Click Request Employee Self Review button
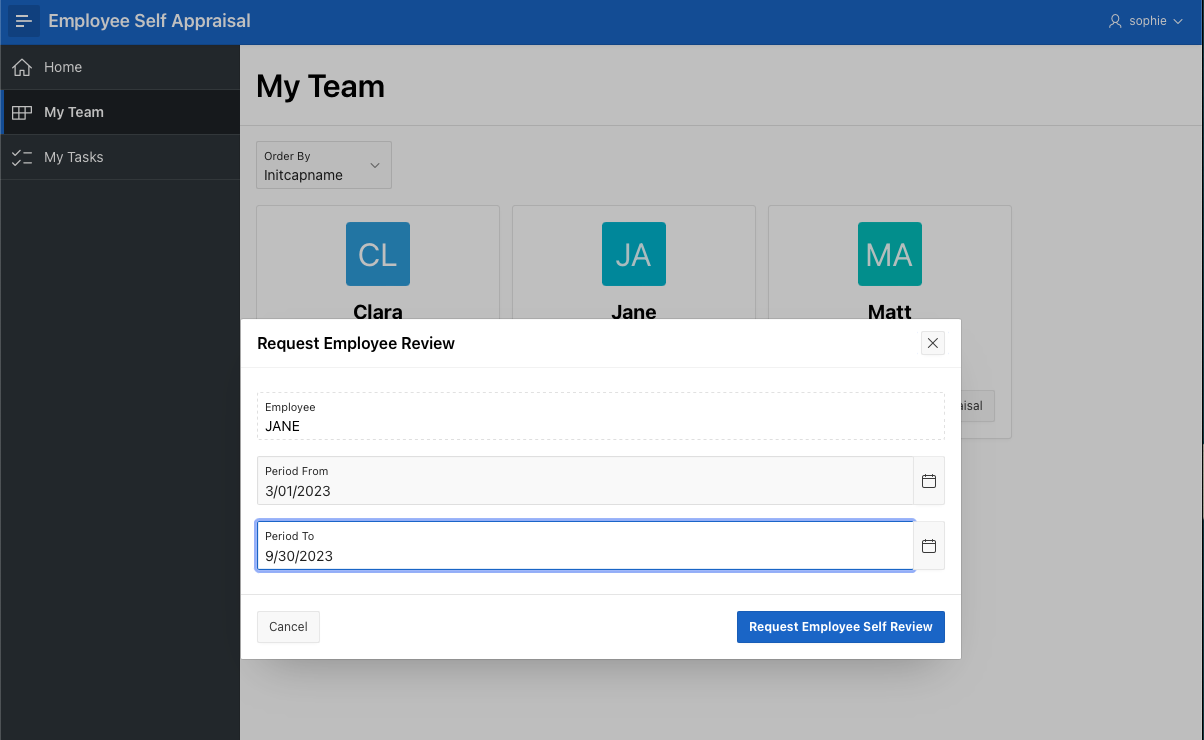1204x740 pixels. [x=840, y=627]
